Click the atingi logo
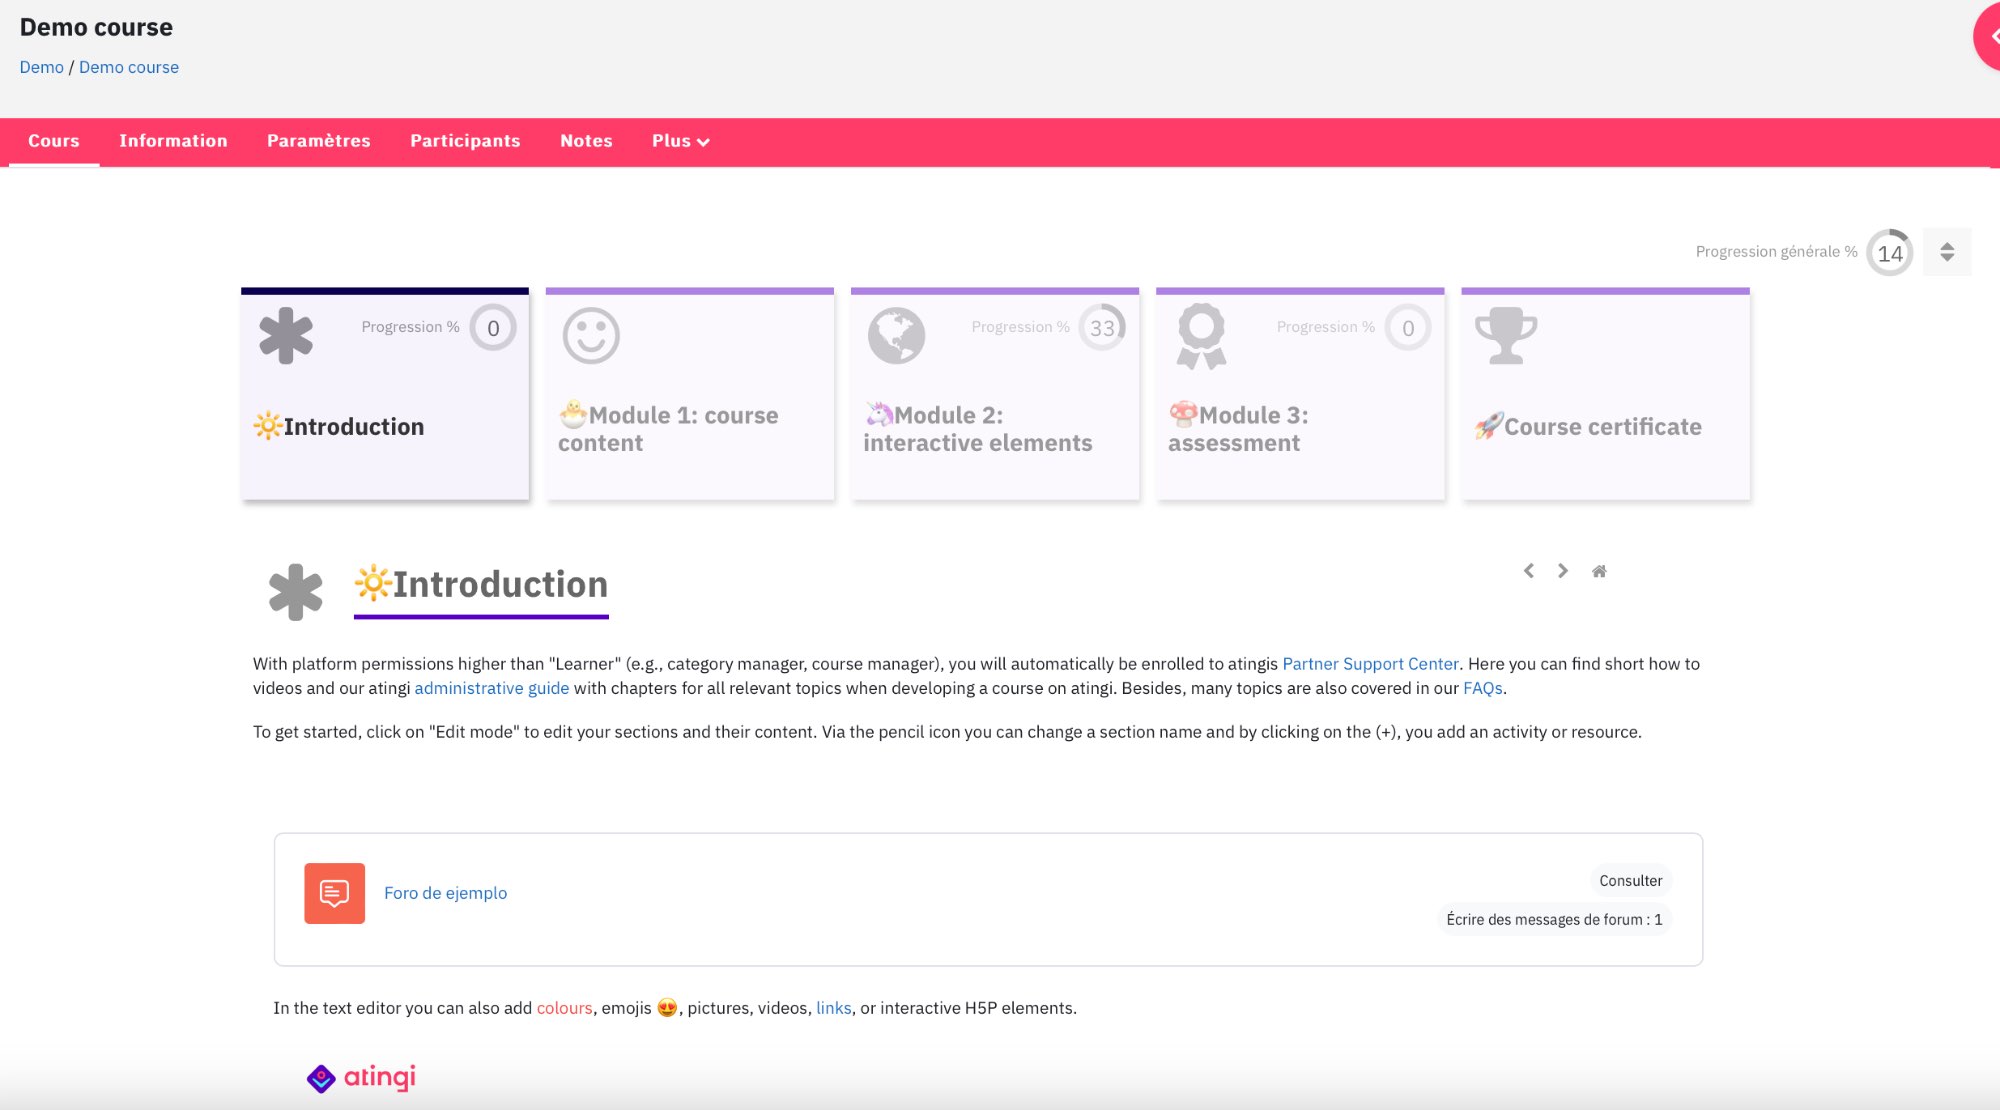 (361, 1078)
